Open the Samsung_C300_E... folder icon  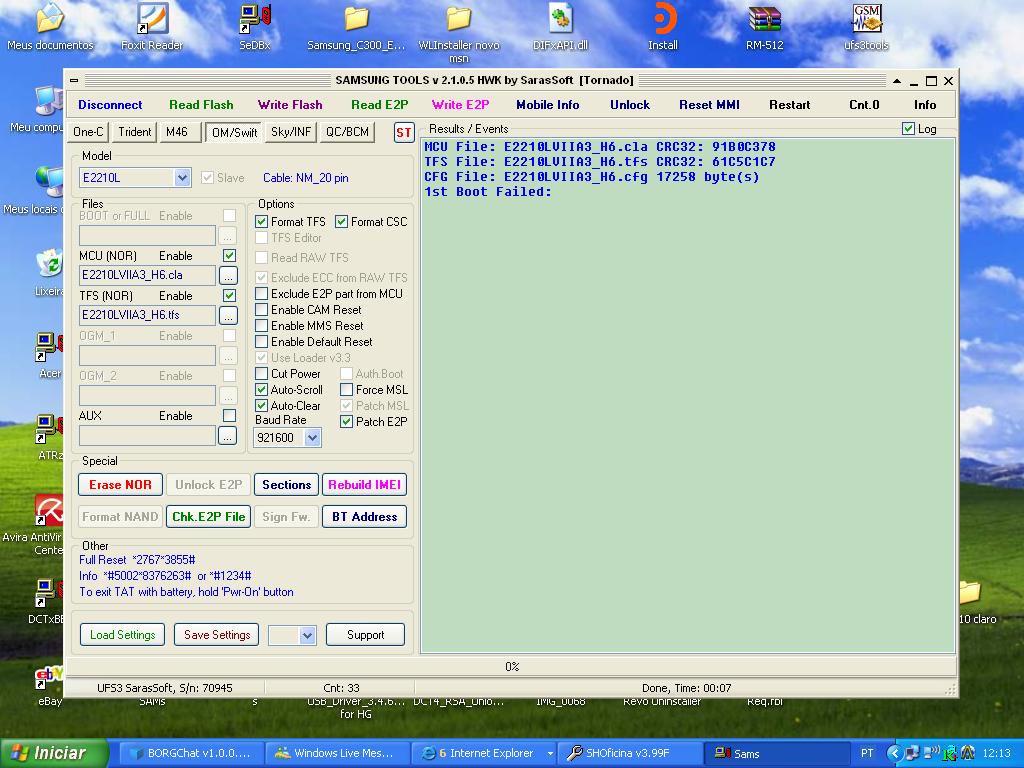[x=356, y=26]
